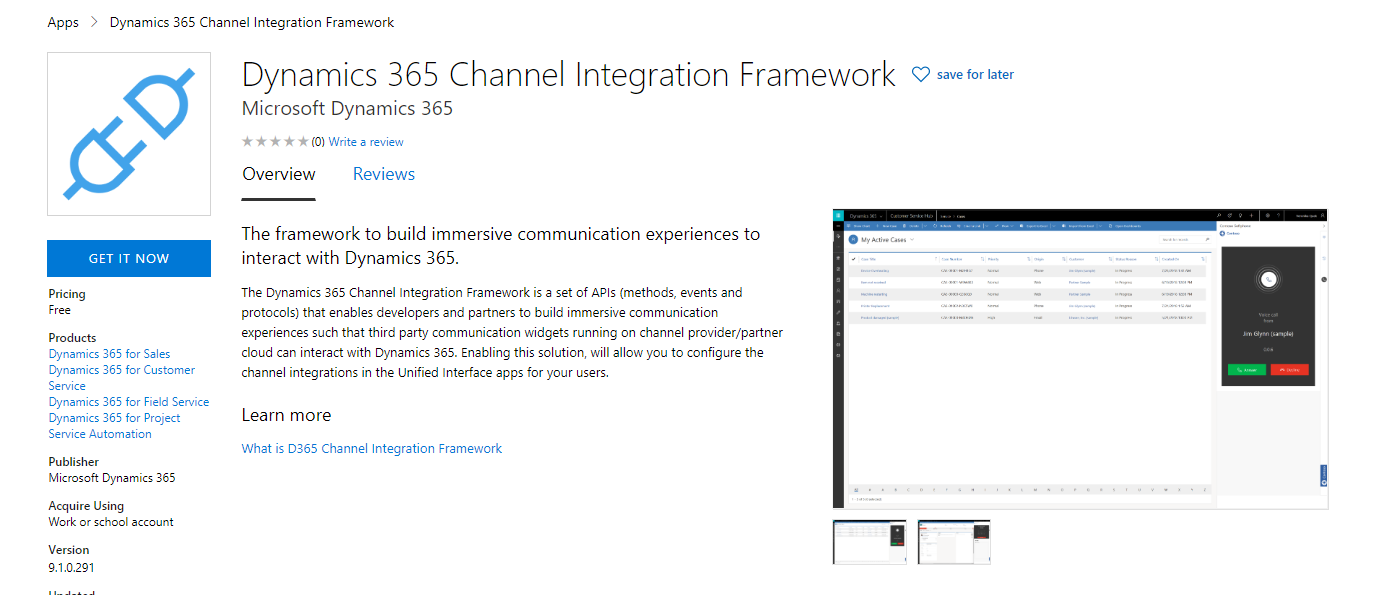Click the heart save for later icon
1398x595 pixels.
click(921, 75)
